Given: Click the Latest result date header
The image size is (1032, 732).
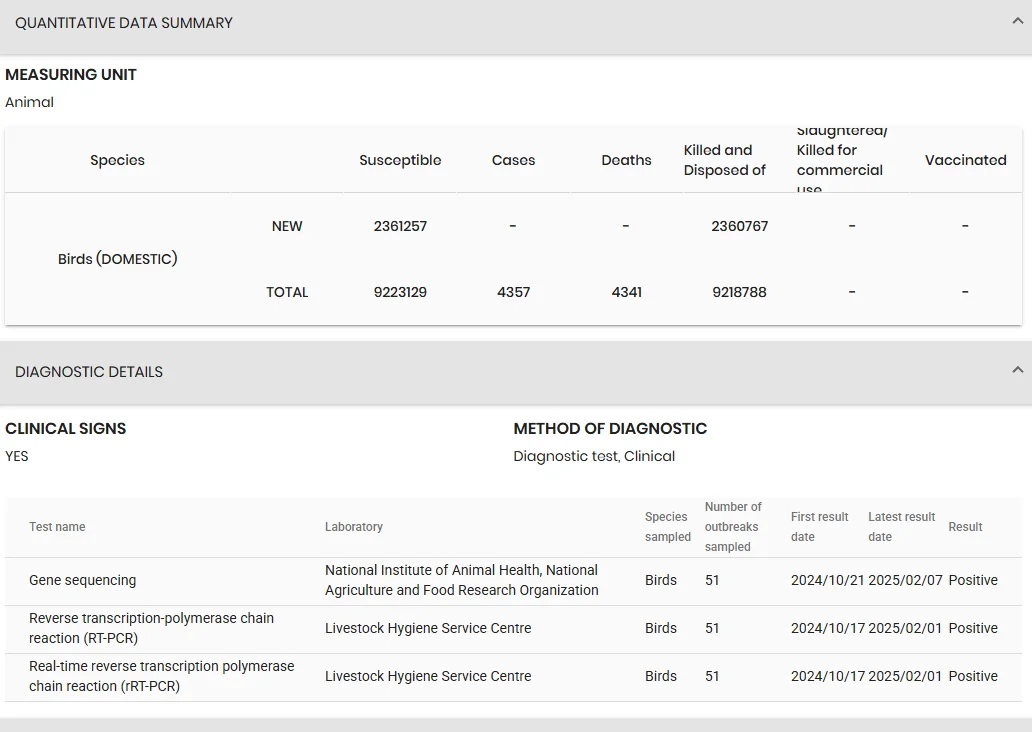Looking at the screenshot, I should coord(901,527).
